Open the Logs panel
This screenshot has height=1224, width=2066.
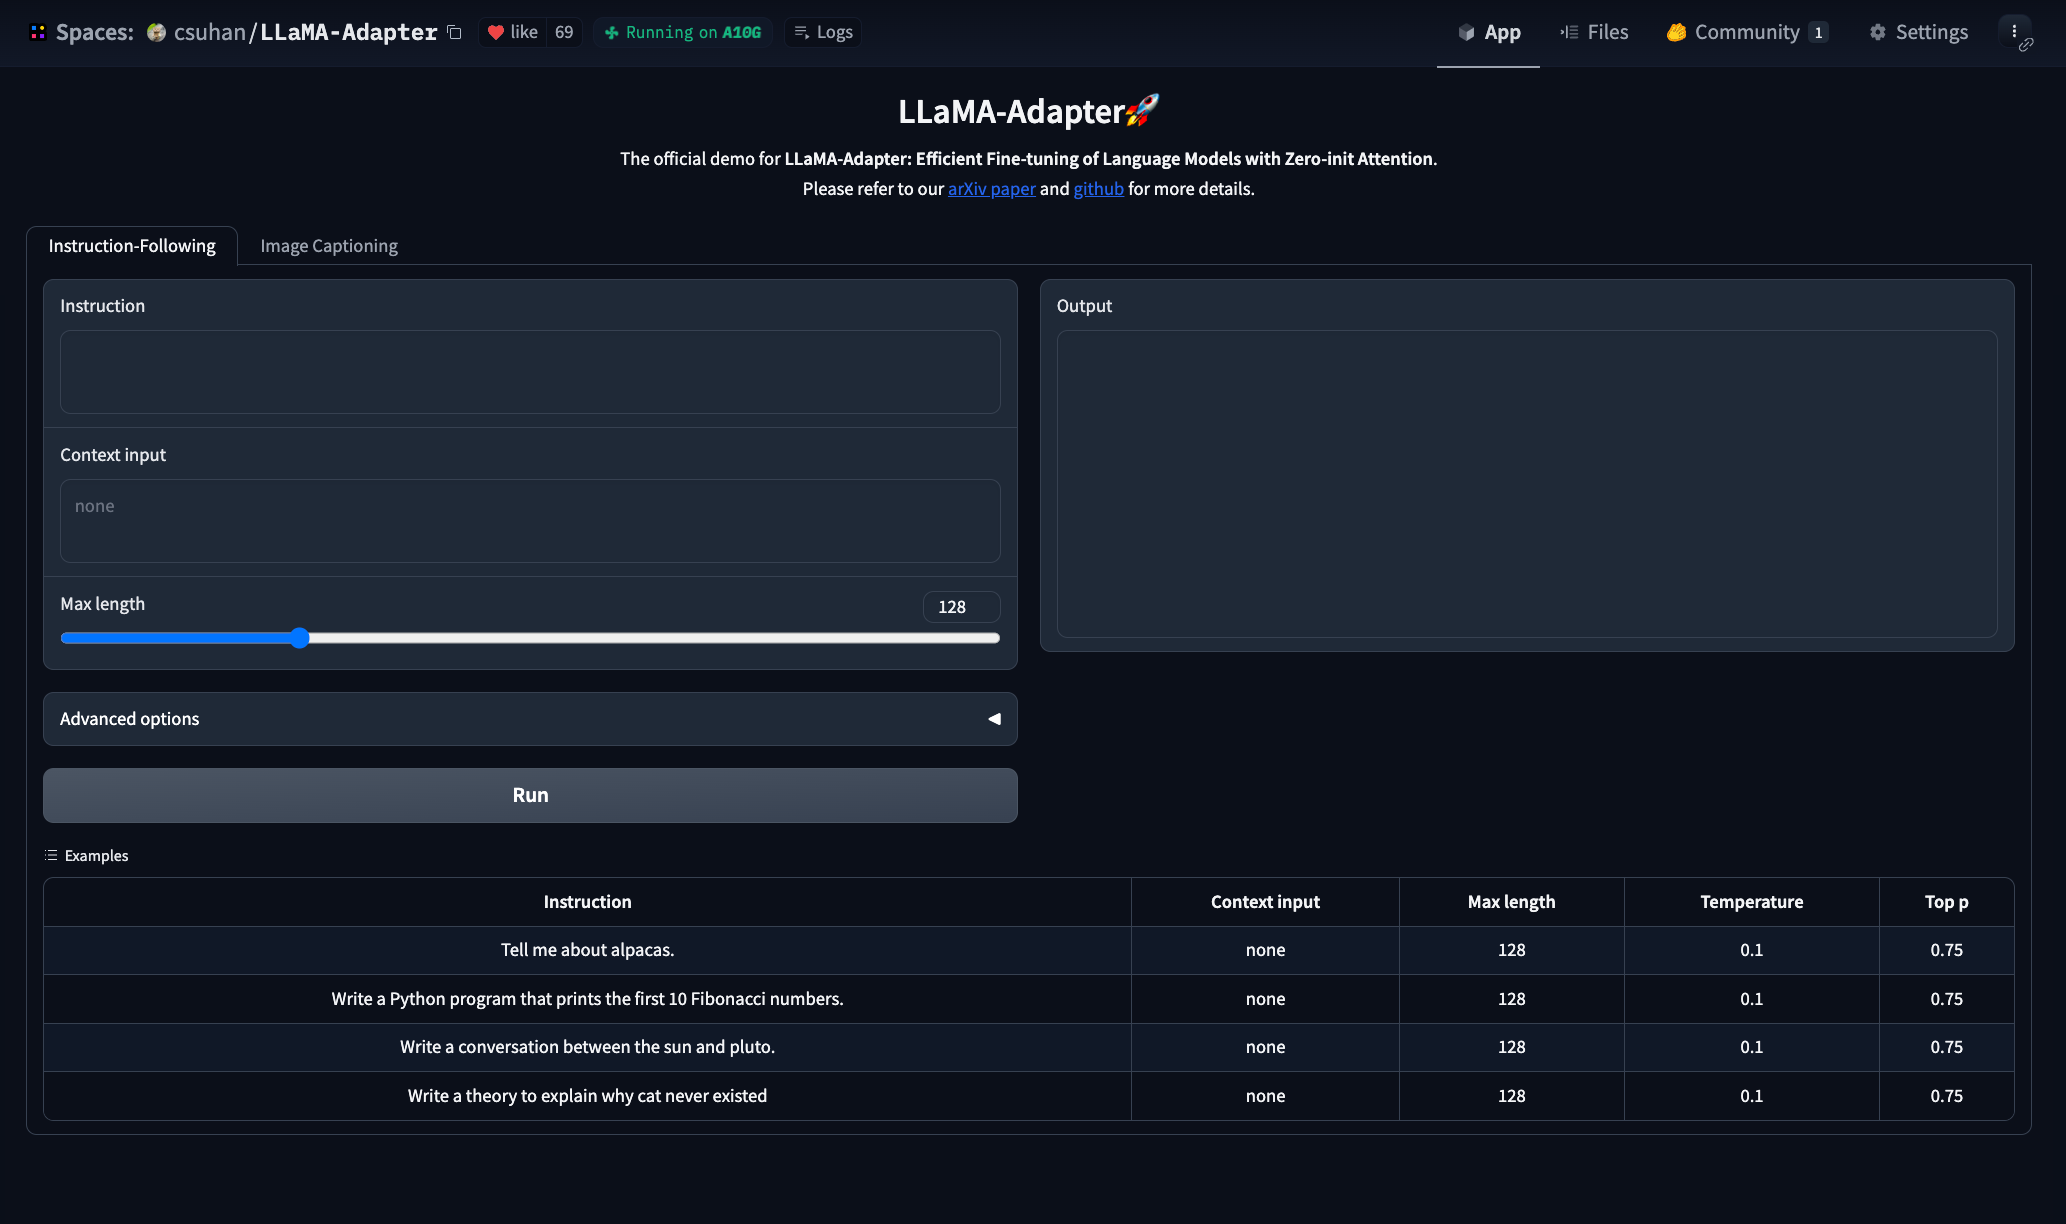coord(822,32)
